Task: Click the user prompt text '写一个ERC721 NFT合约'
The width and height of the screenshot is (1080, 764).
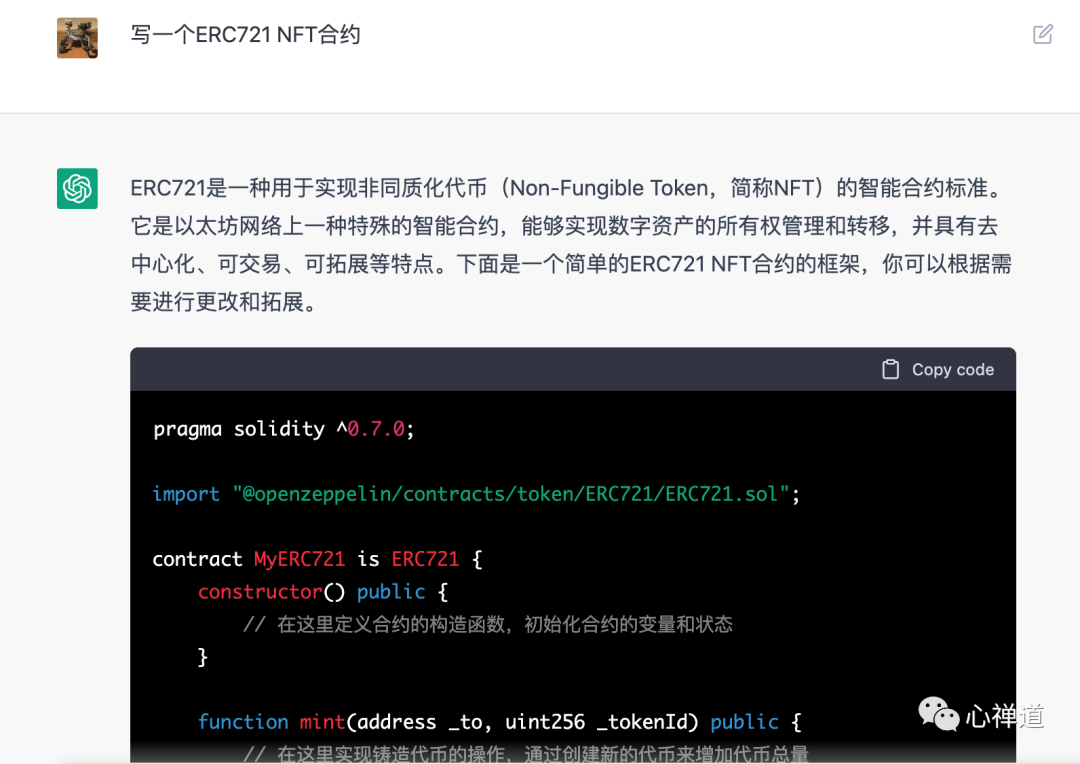Action: (245, 34)
